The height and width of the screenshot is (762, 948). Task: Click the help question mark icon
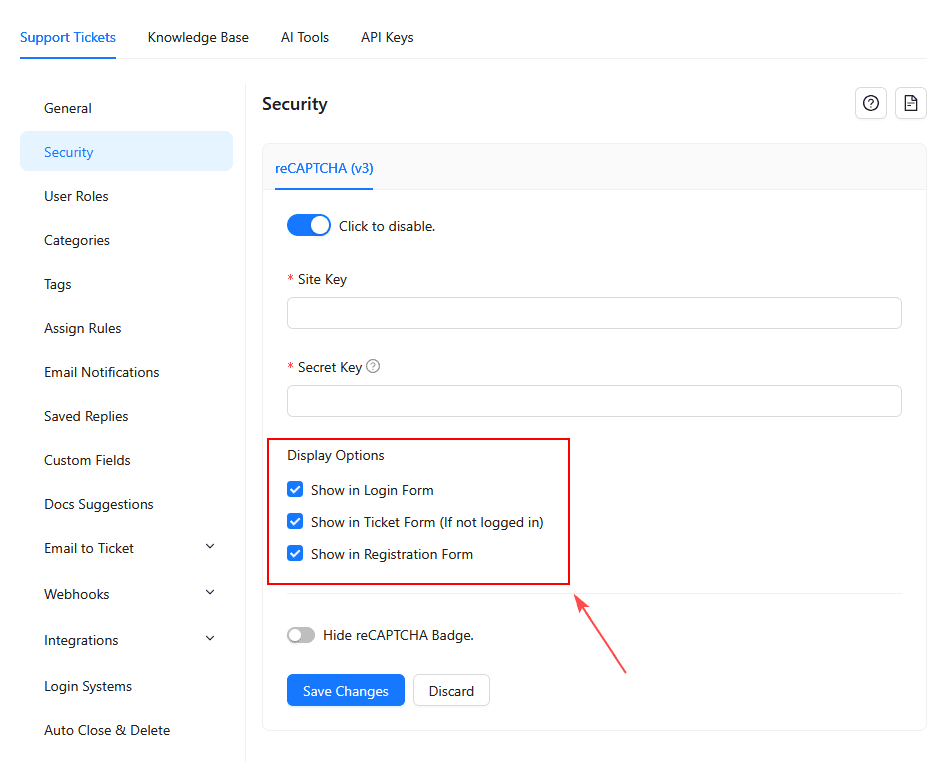click(x=871, y=103)
